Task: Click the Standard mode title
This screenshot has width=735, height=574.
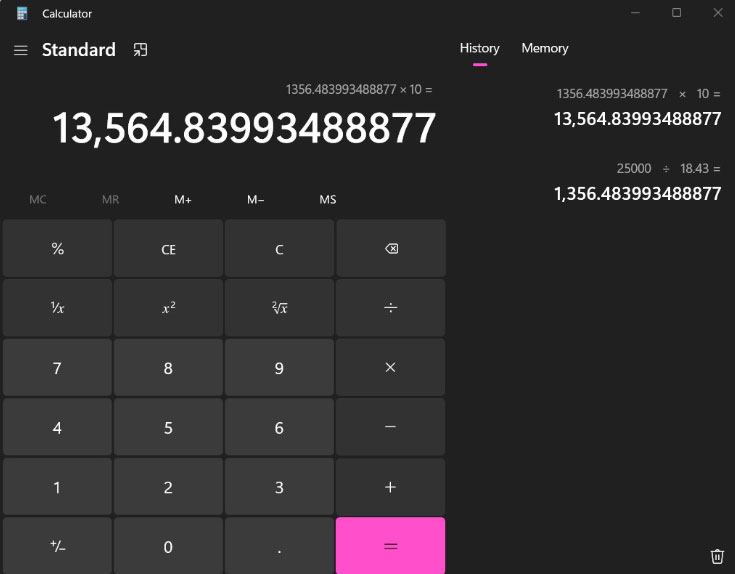Action: (x=79, y=50)
